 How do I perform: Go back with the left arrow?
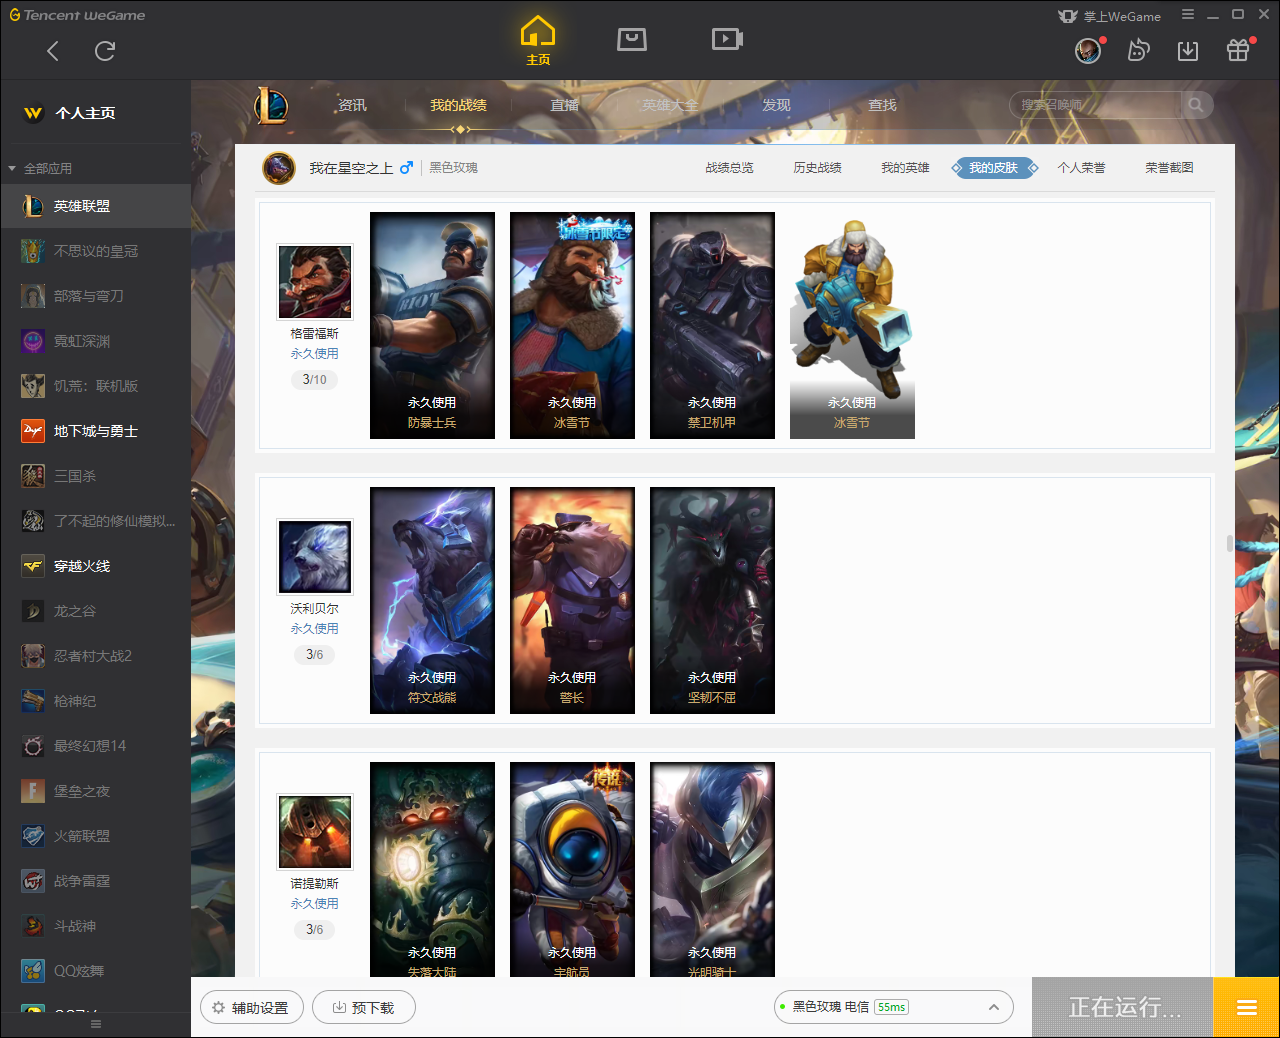[53, 51]
